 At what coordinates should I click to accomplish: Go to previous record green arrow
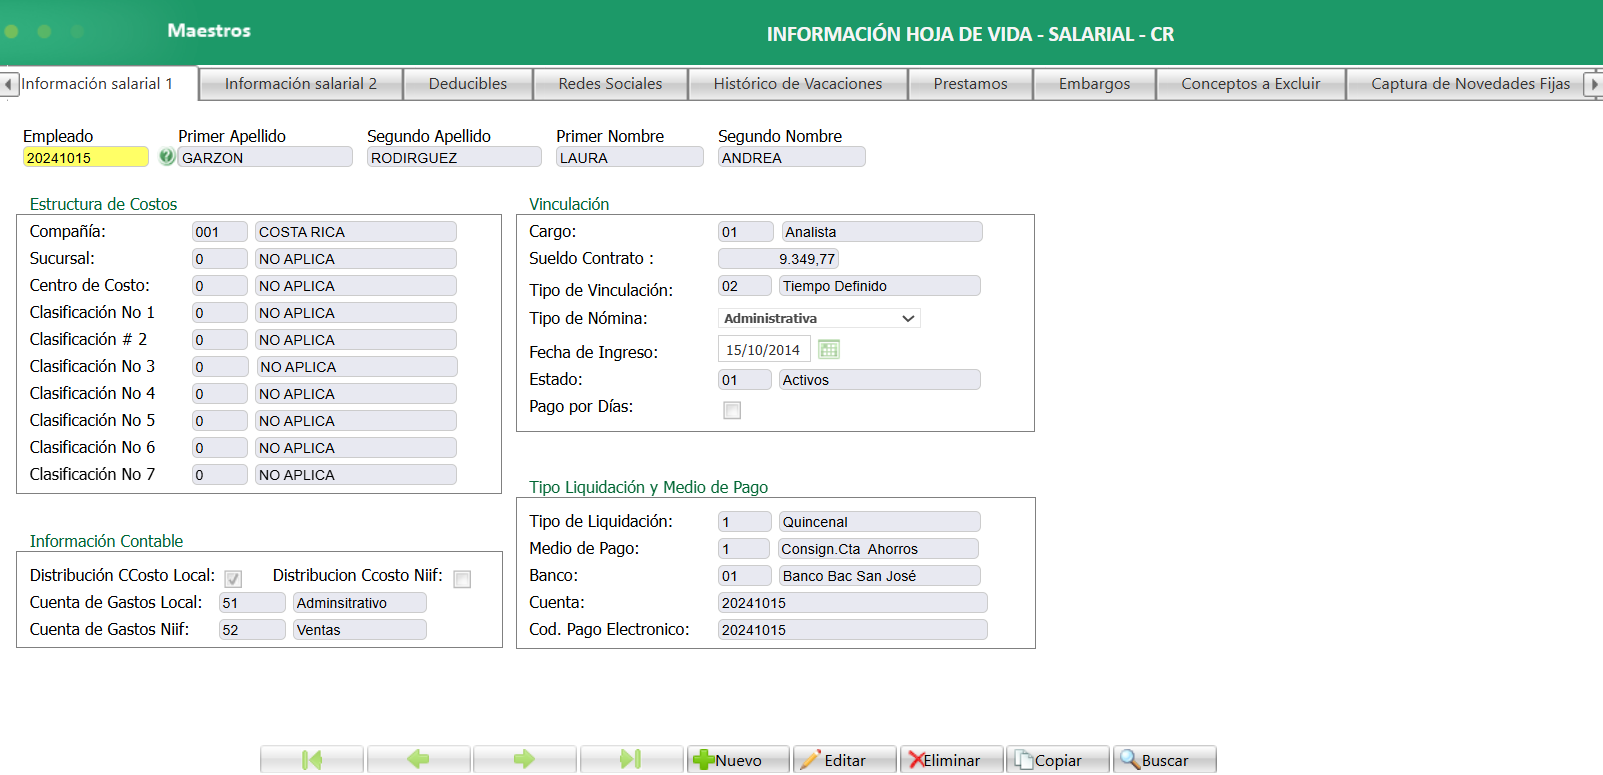418,760
